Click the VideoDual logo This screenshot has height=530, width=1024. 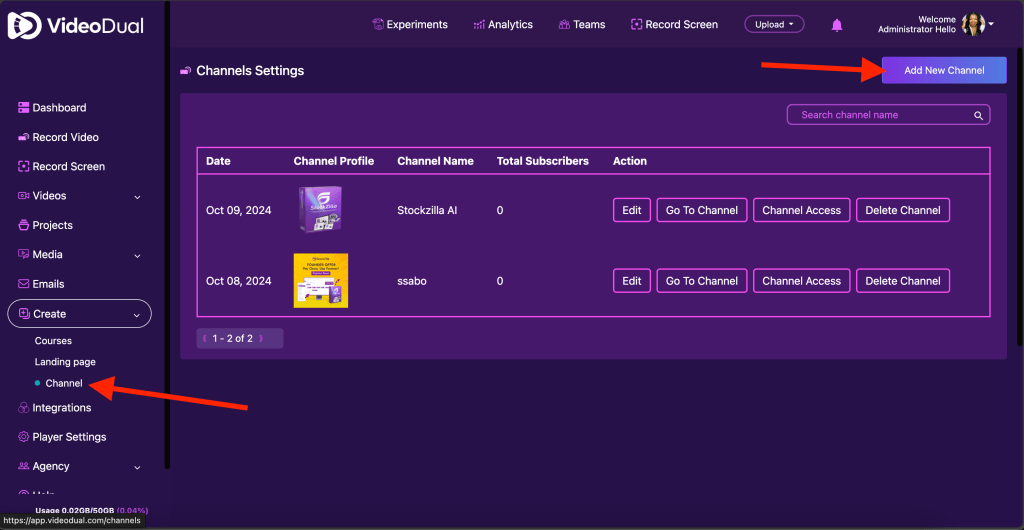click(x=76, y=26)
